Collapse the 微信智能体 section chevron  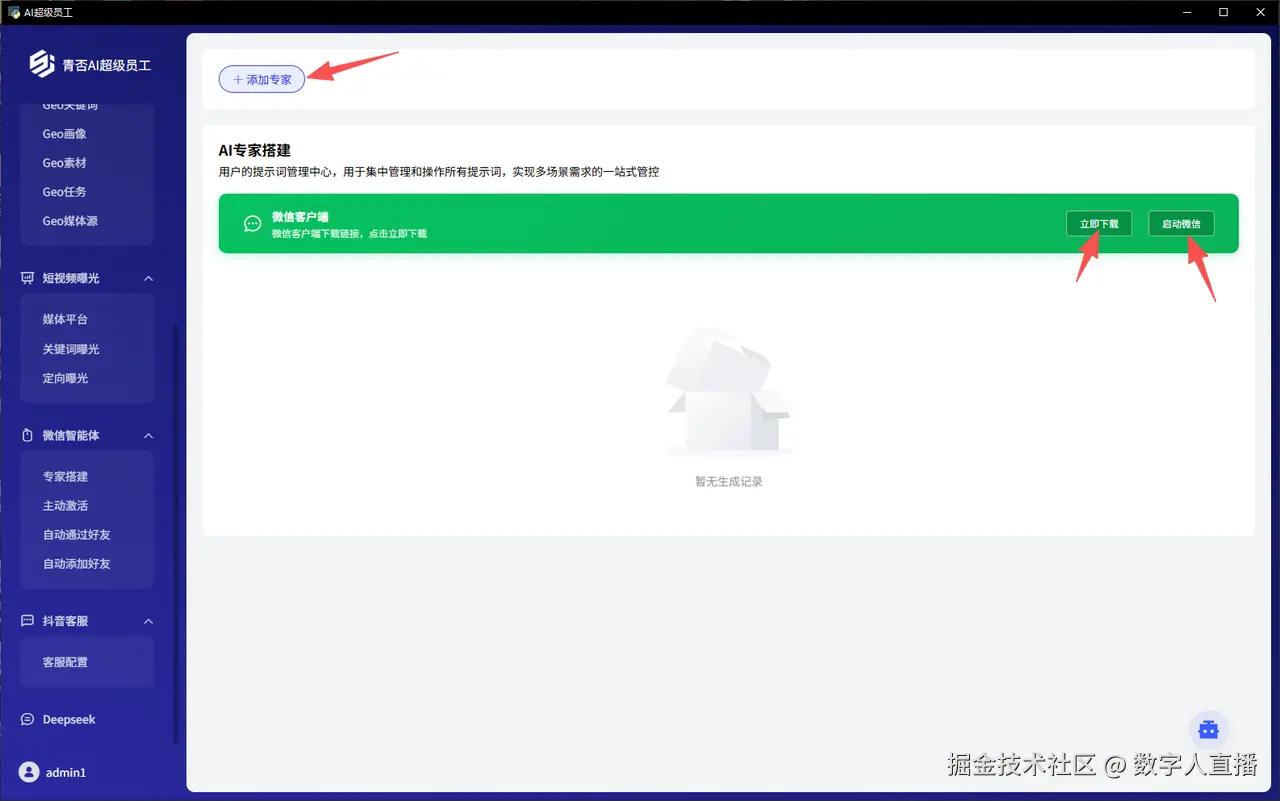[148, 436]
